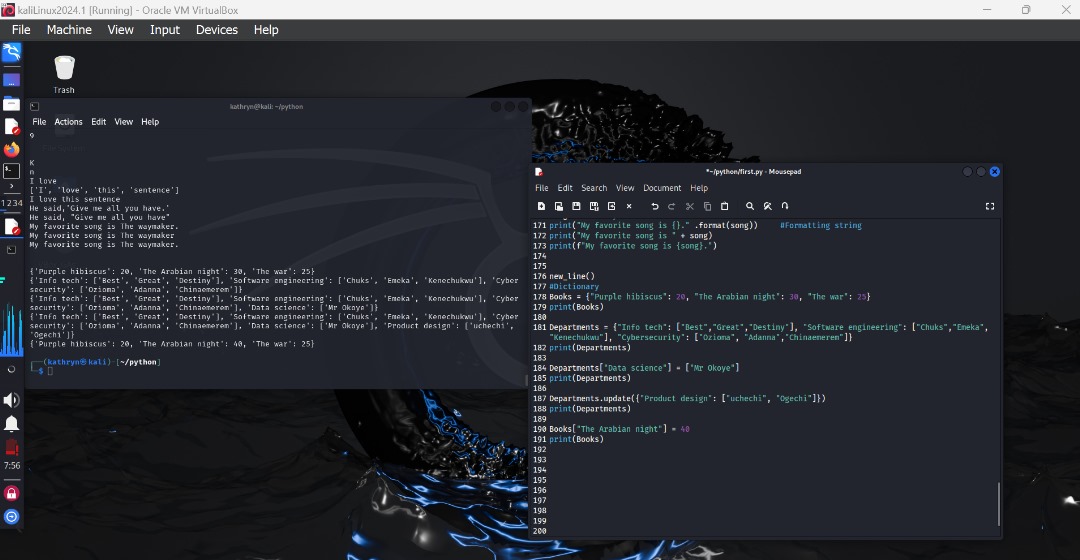Open Find and Replace toolbar icon
Screen dimensions: 1080x560
pyautogui.click(x=767, y=206)
